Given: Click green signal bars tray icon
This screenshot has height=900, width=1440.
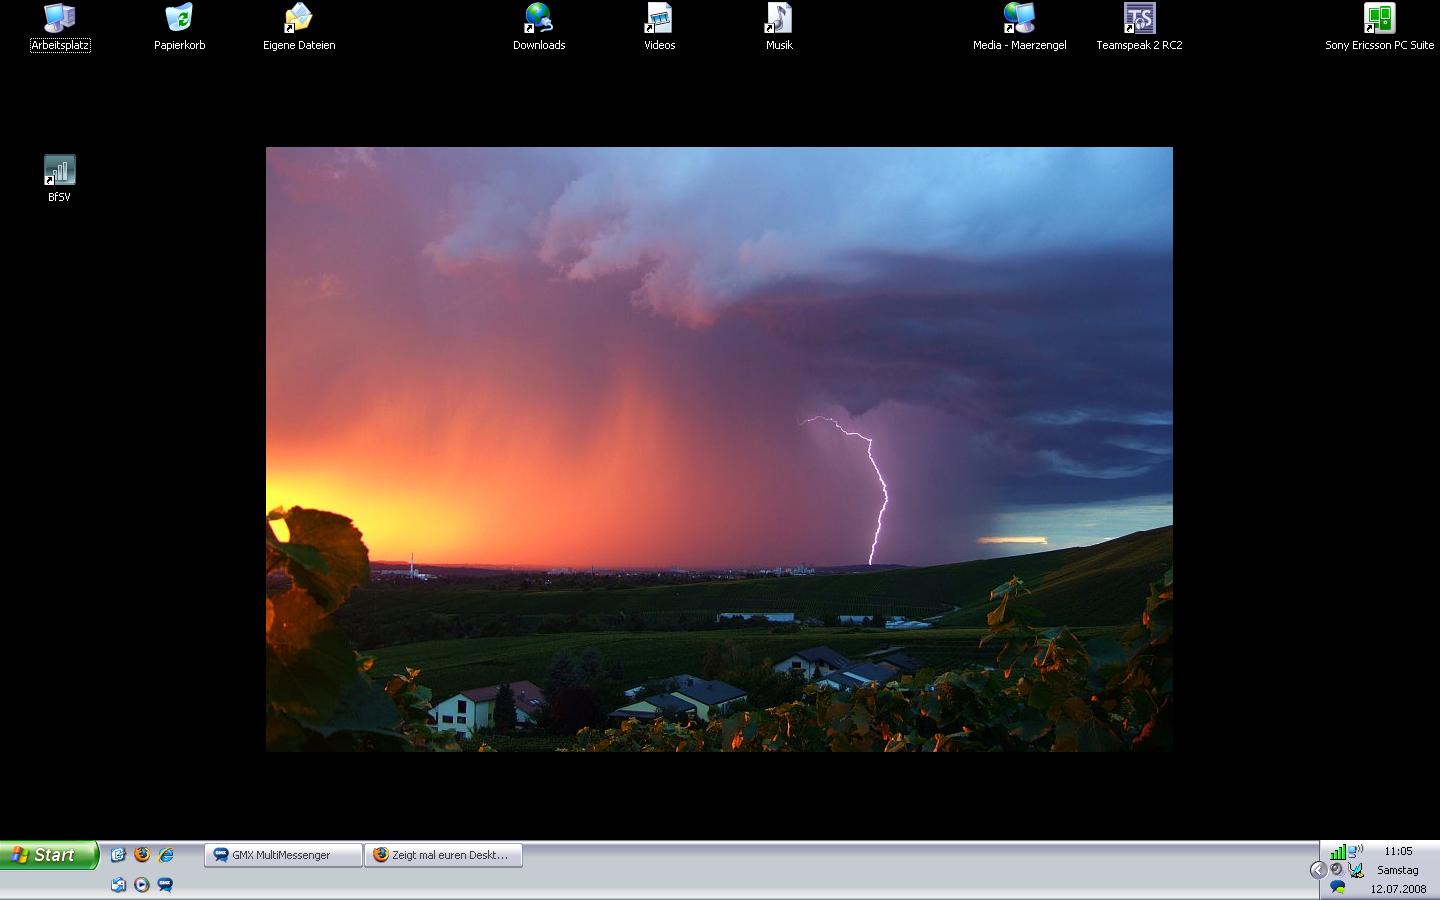Looking at the screenshot, I should click(x=1338, y=852).
